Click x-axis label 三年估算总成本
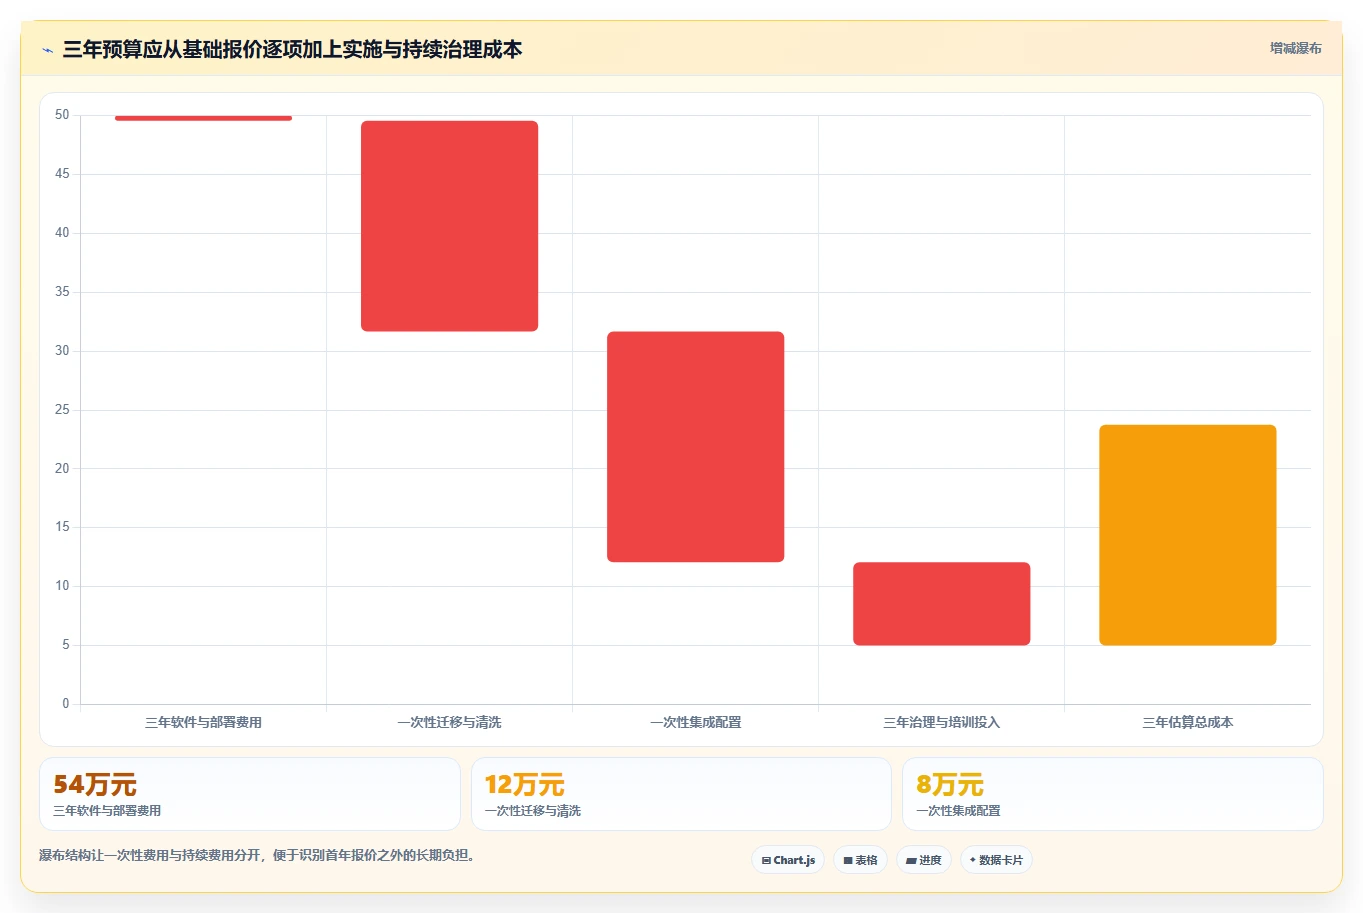 point(1188,722)
